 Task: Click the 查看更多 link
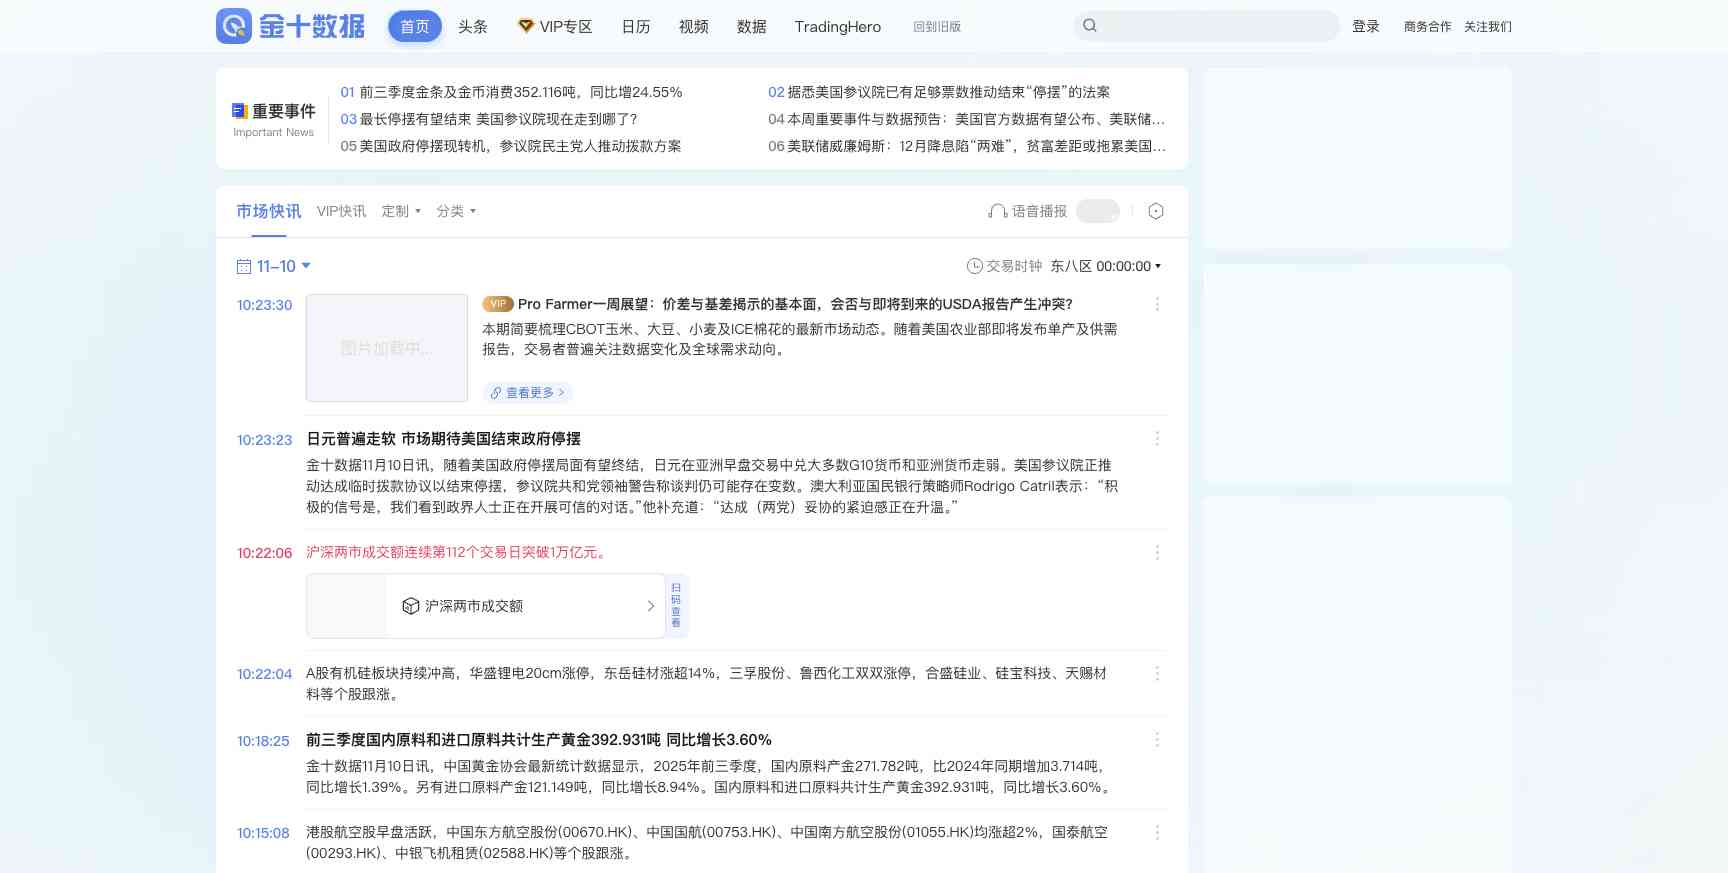coord(528,393)
